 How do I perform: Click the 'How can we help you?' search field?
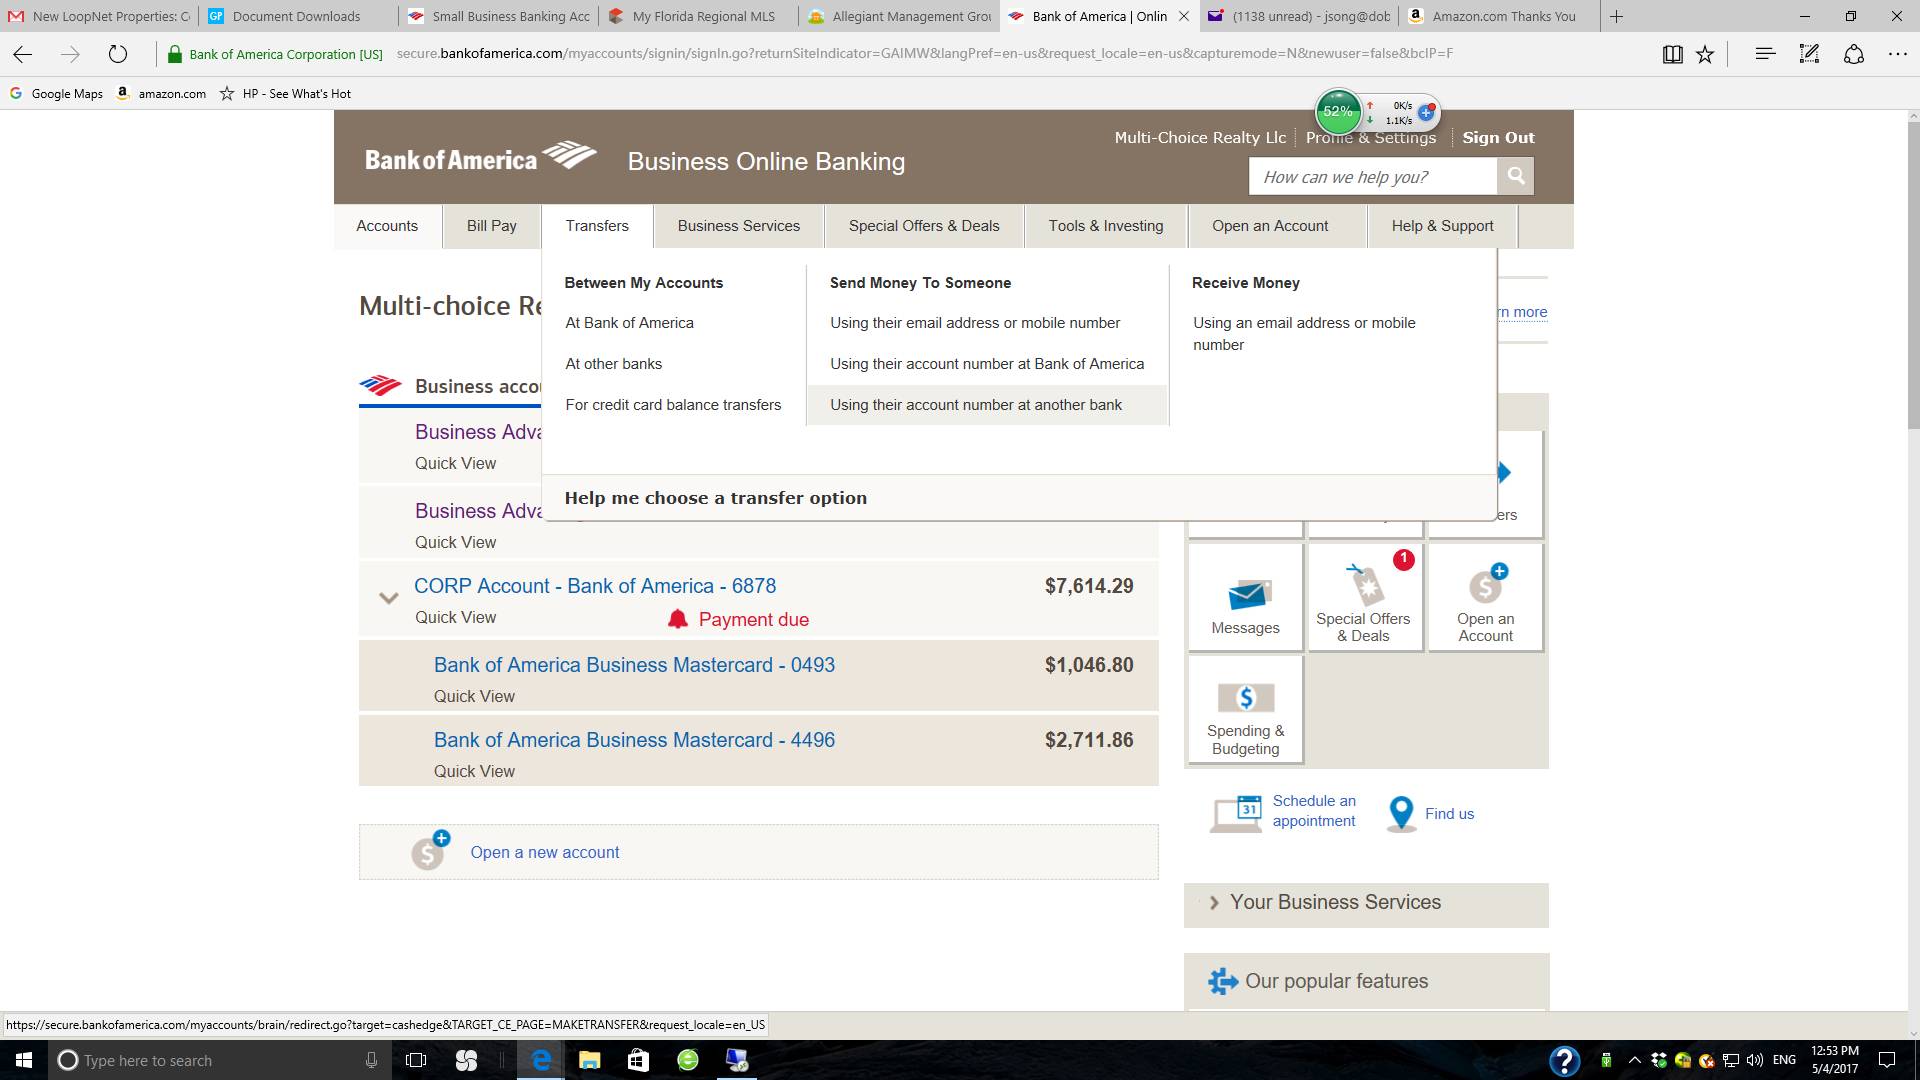pyautogui.click(x=1372, y=177)
